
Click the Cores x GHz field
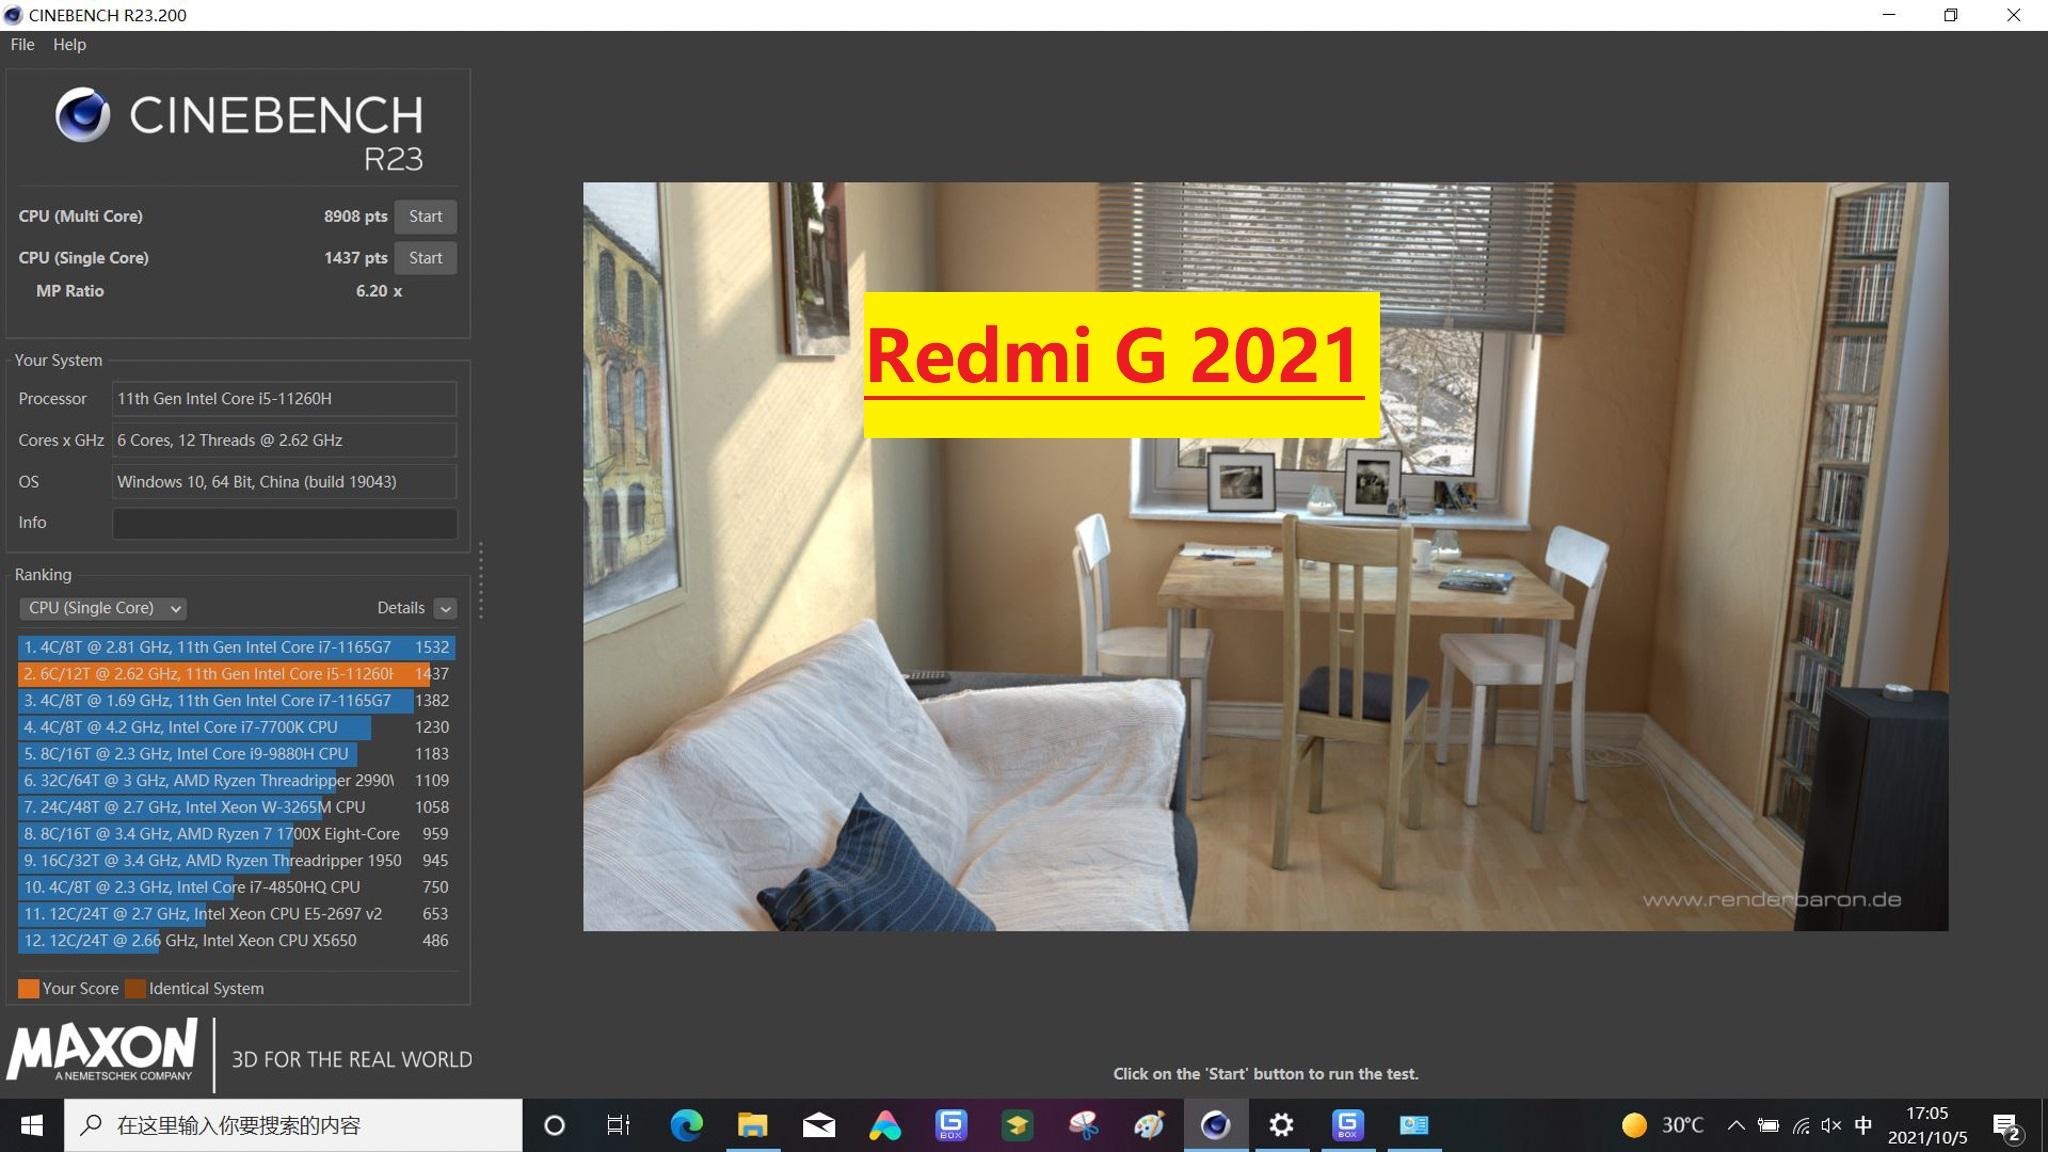[284, 440]
